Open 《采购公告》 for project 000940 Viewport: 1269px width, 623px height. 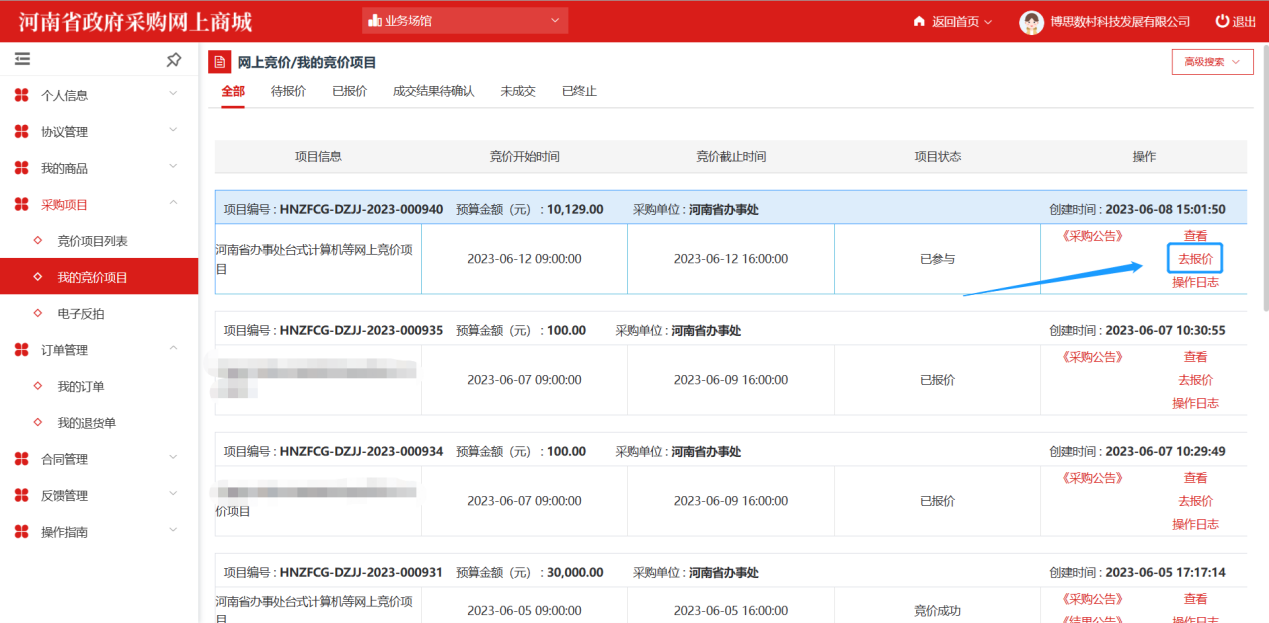1092,236
